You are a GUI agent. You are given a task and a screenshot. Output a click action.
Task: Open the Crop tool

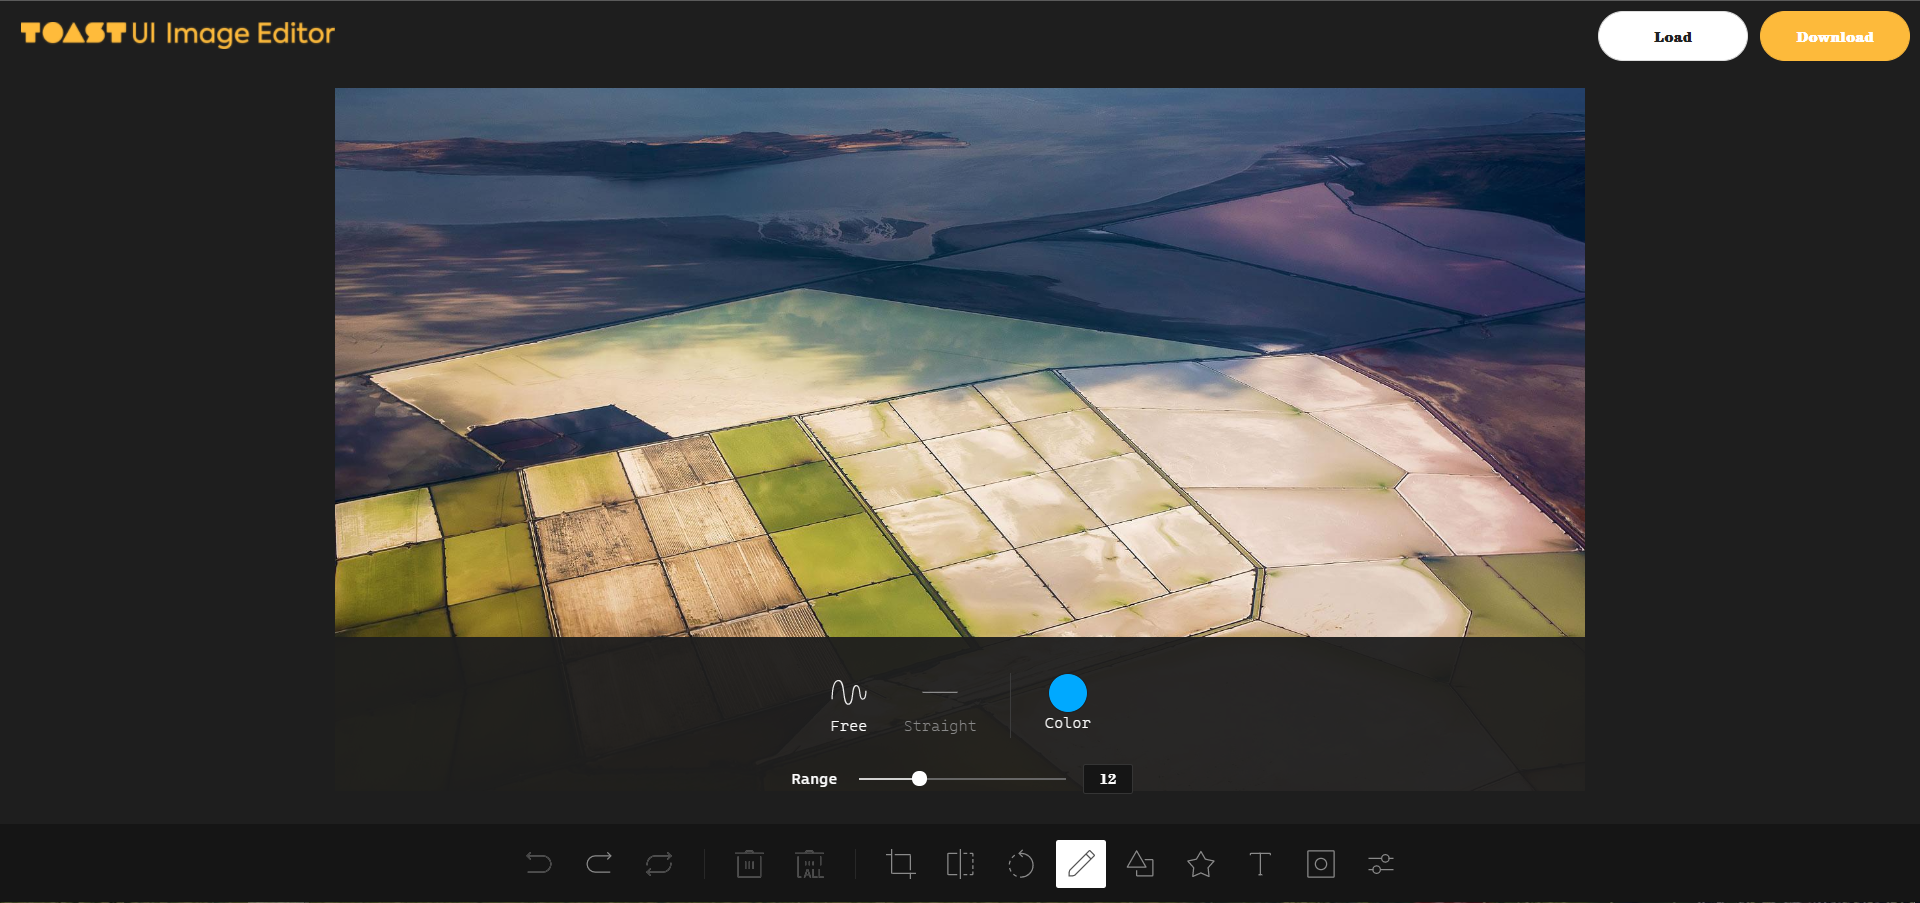click(x=900, y=864)
